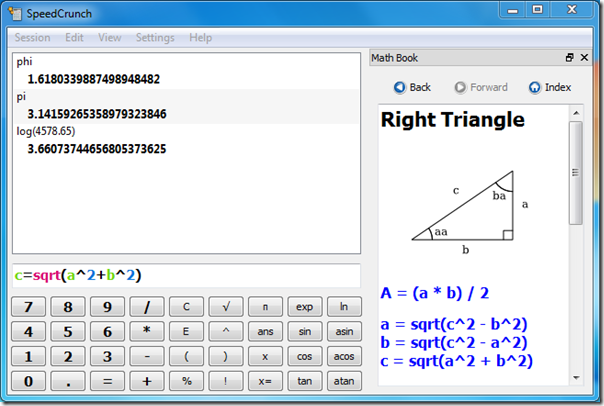Select the log(4578.65) expression in history
Image resolution: width=604 pixels, height=406 pixels.
coord(46,131)
